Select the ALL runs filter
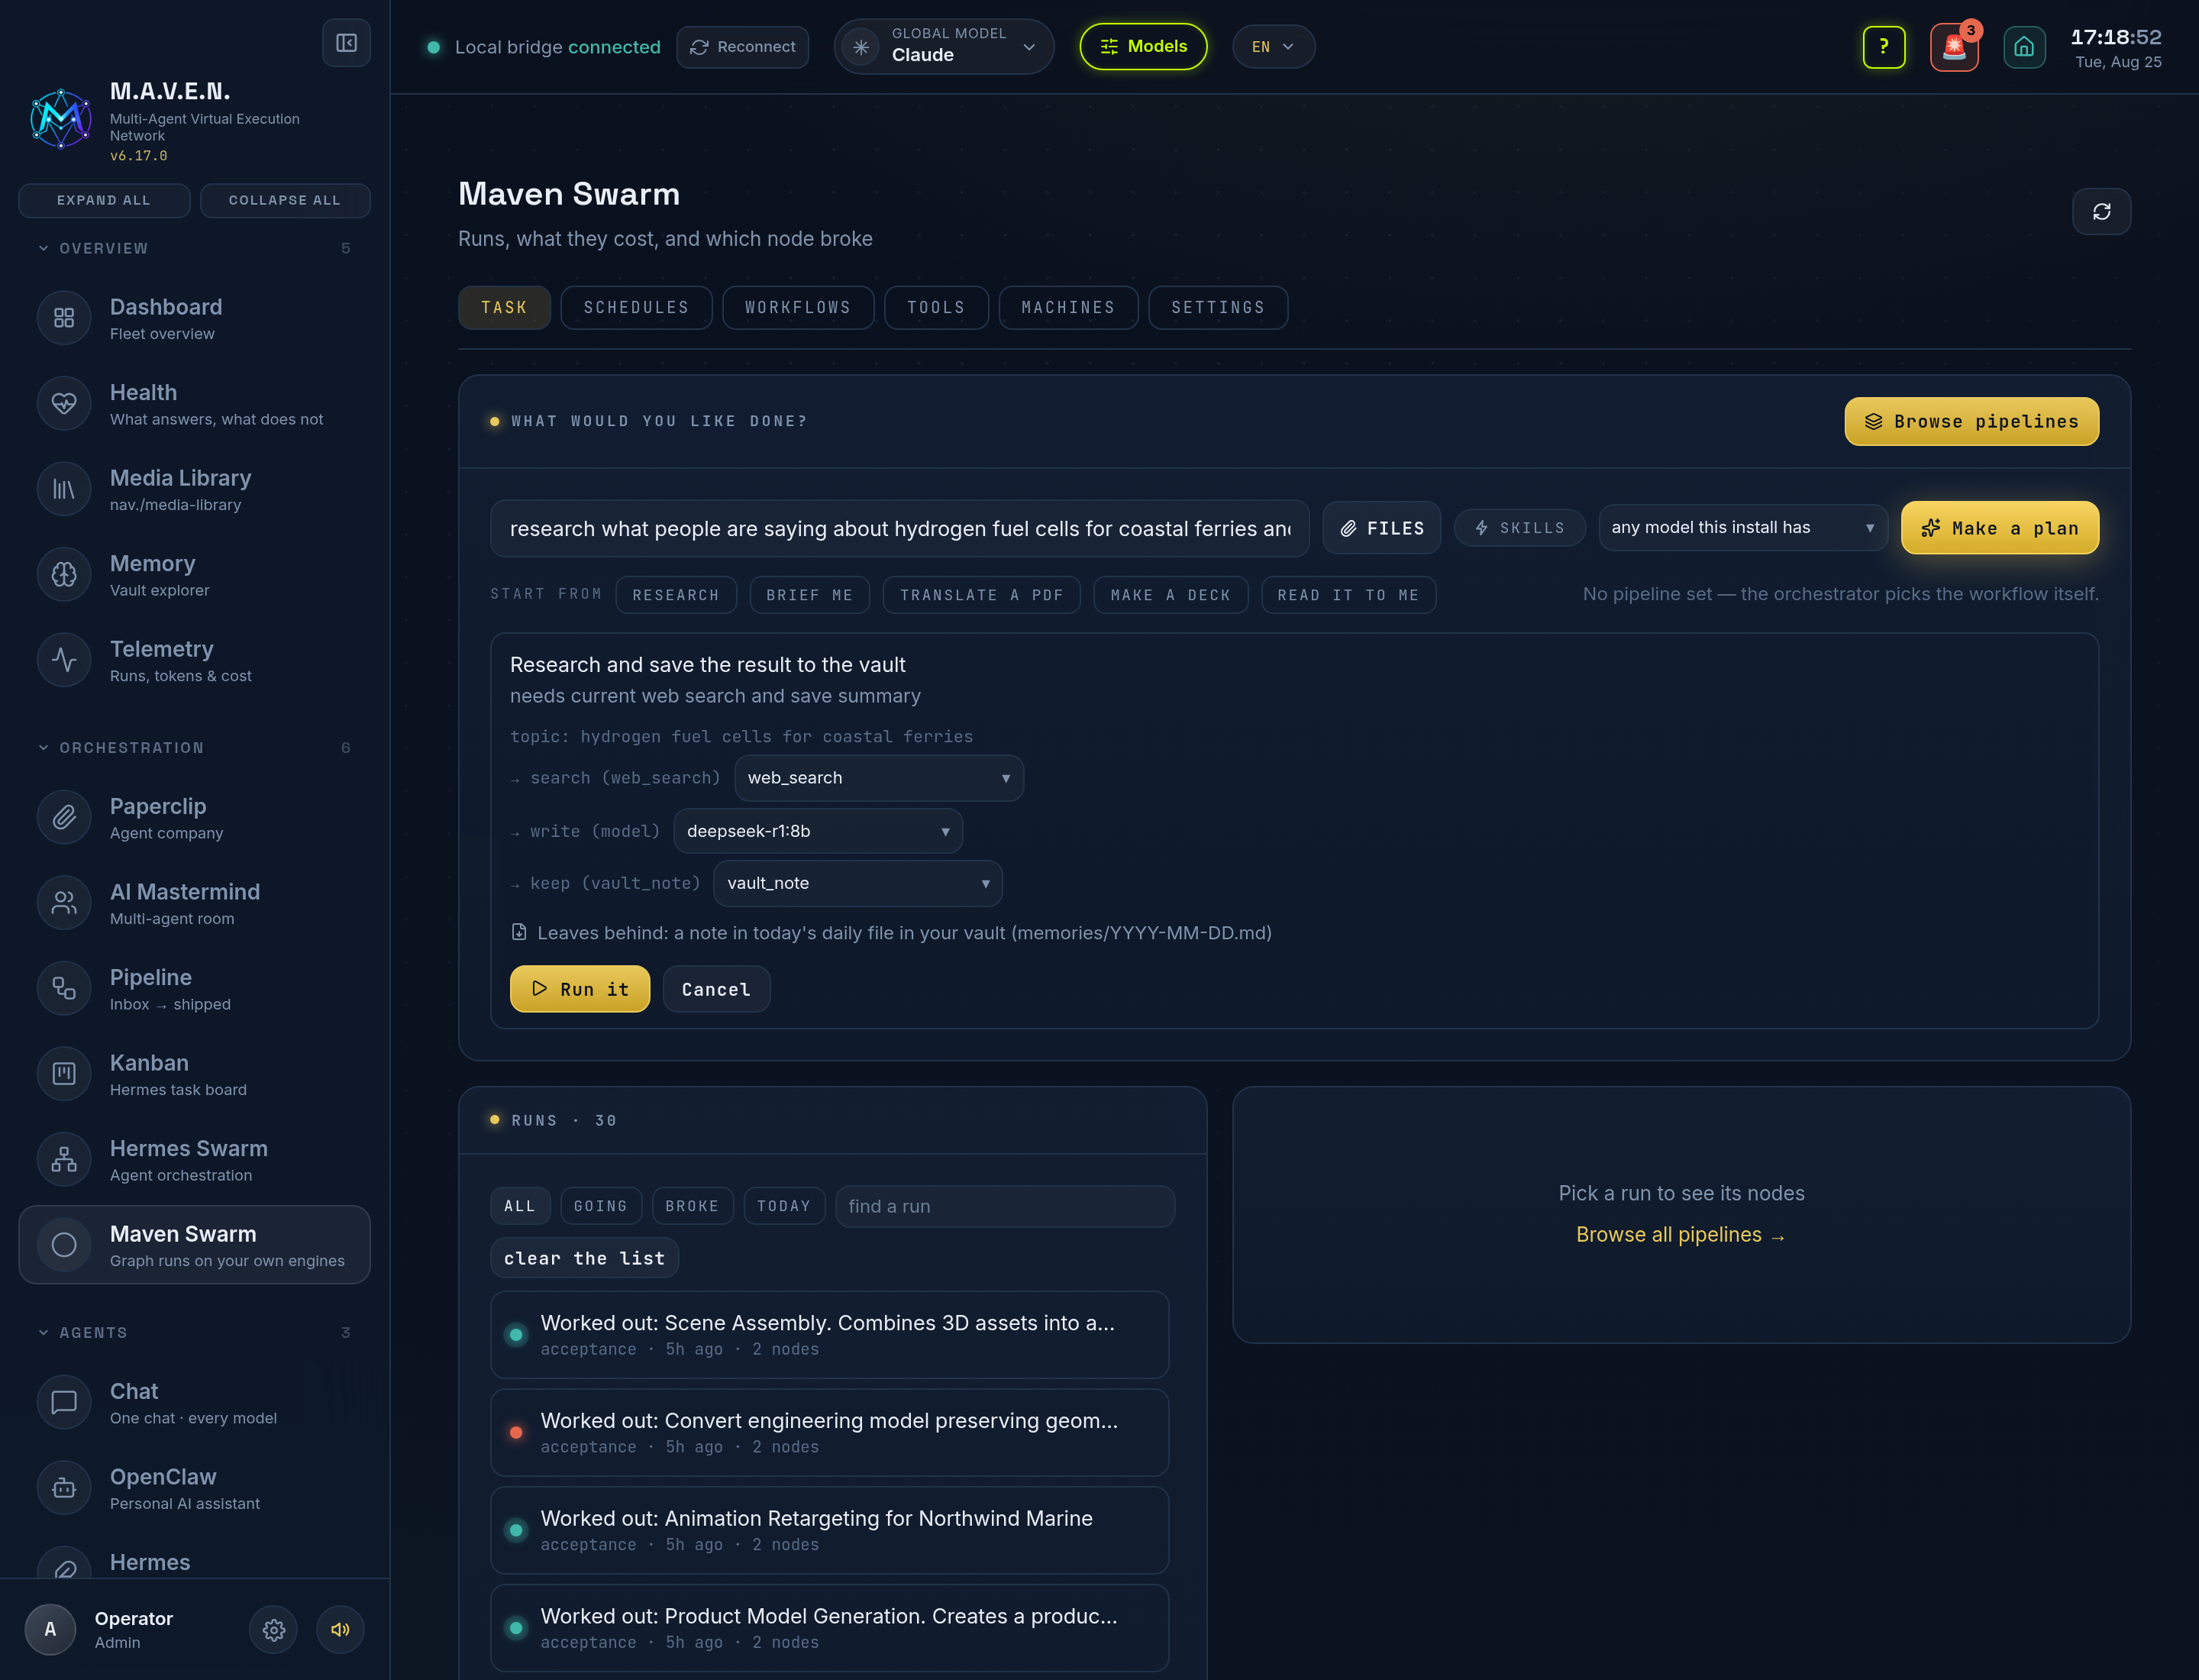Screen dimensions: 2199x1680 [520, 1206]
